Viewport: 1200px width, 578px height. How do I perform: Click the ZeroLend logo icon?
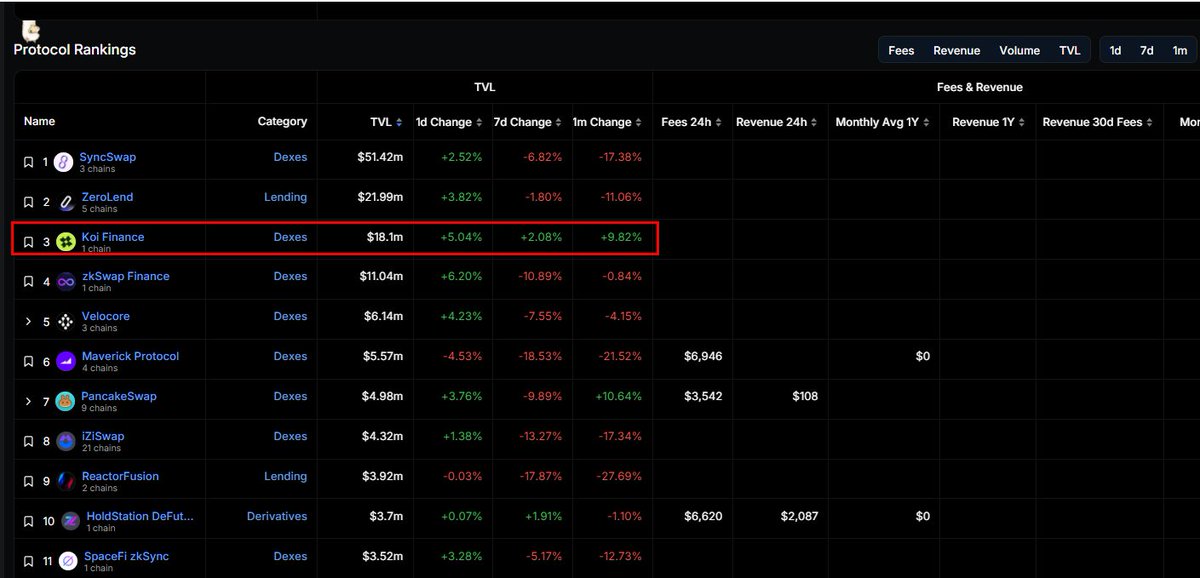coord(66,202)
